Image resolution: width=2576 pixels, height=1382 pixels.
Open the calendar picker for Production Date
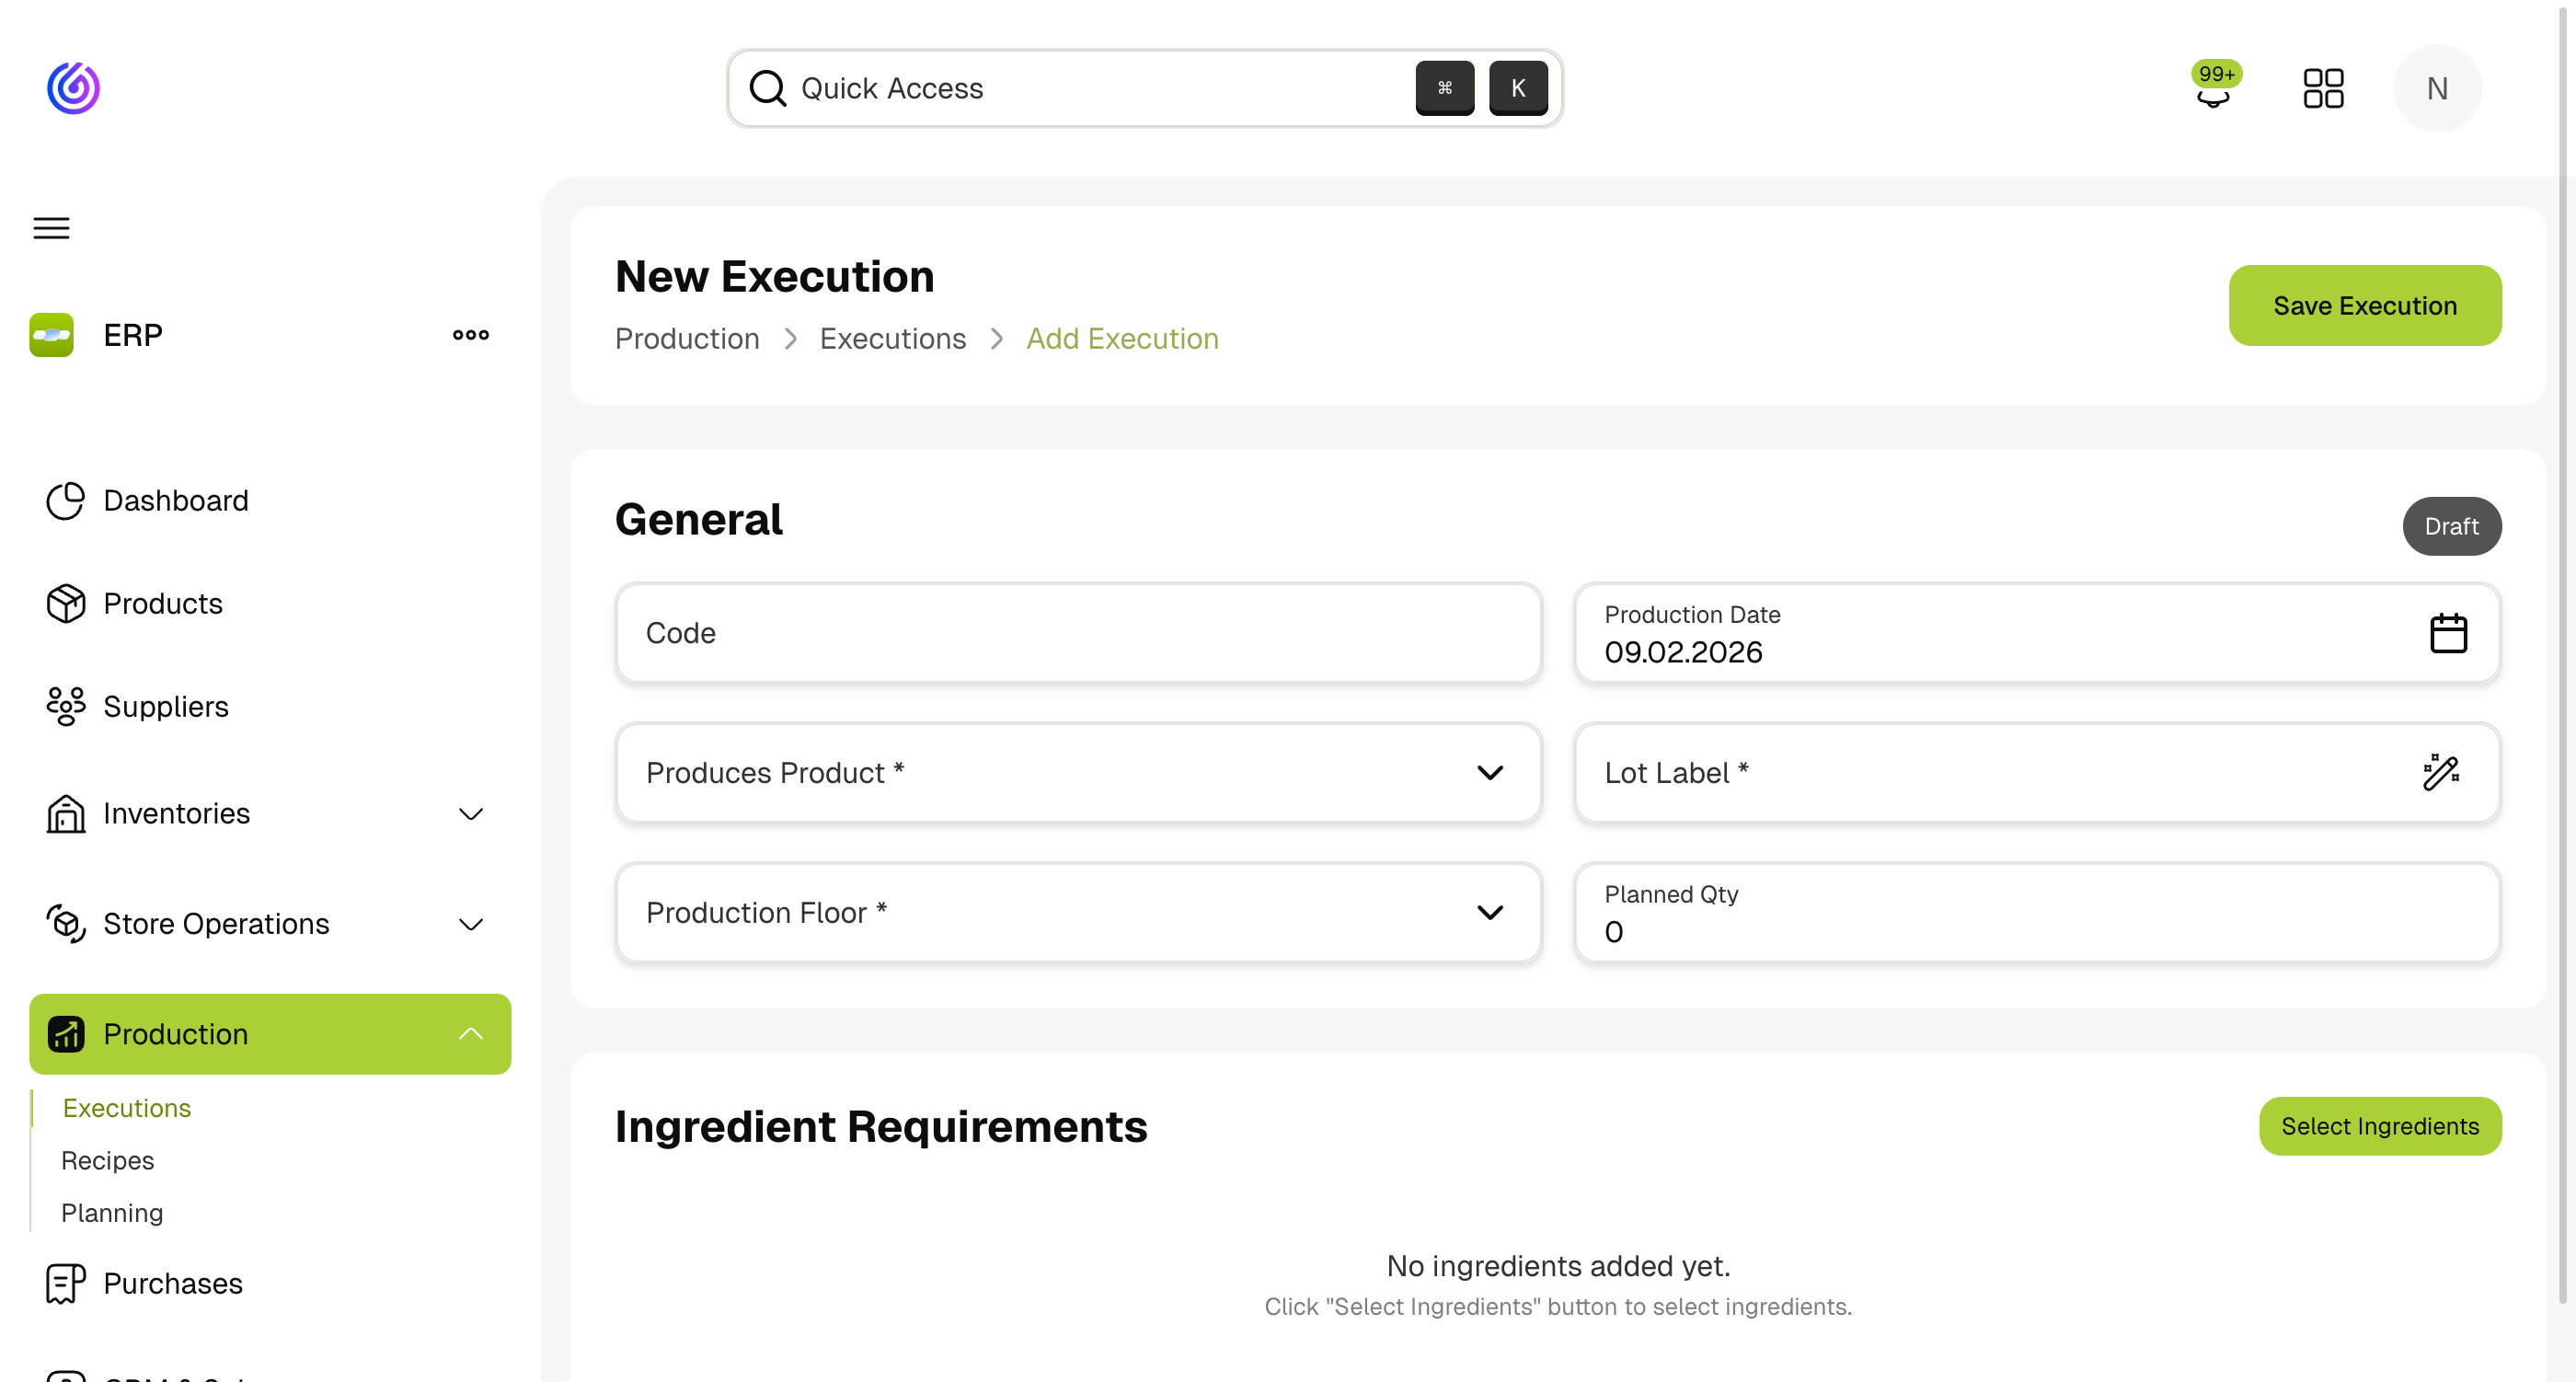2448,632
